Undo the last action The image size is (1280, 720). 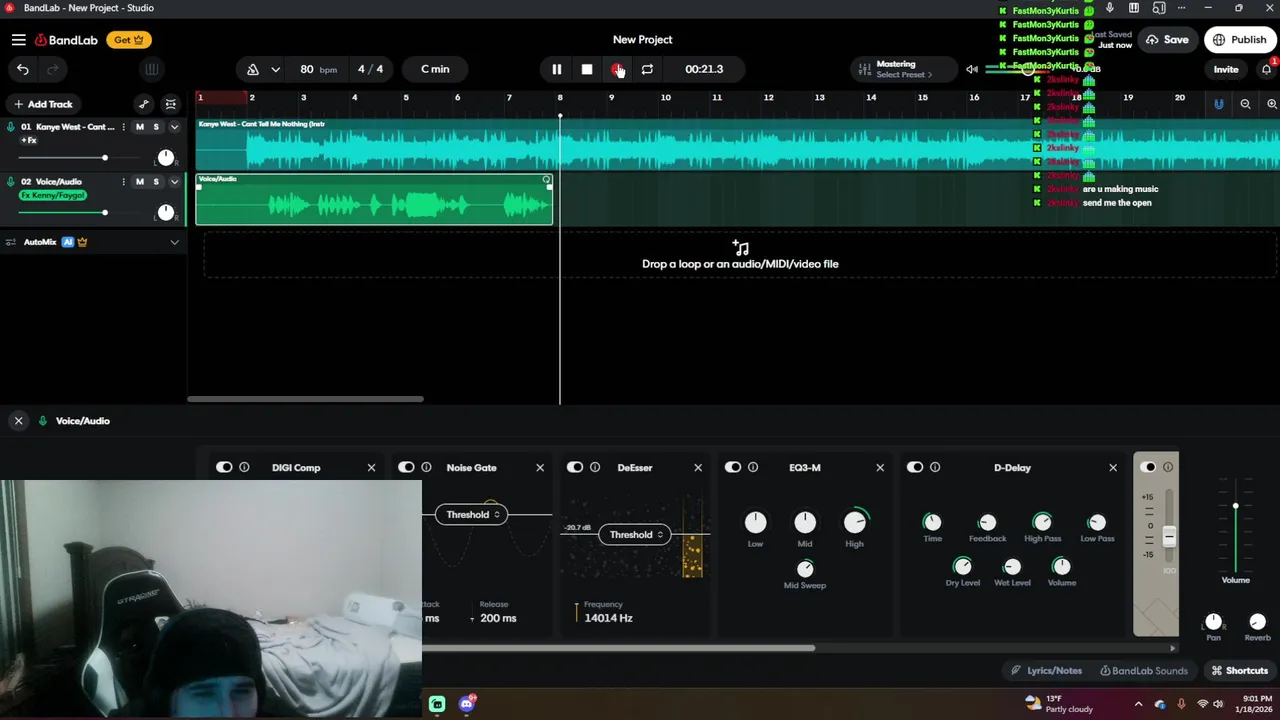23,69
